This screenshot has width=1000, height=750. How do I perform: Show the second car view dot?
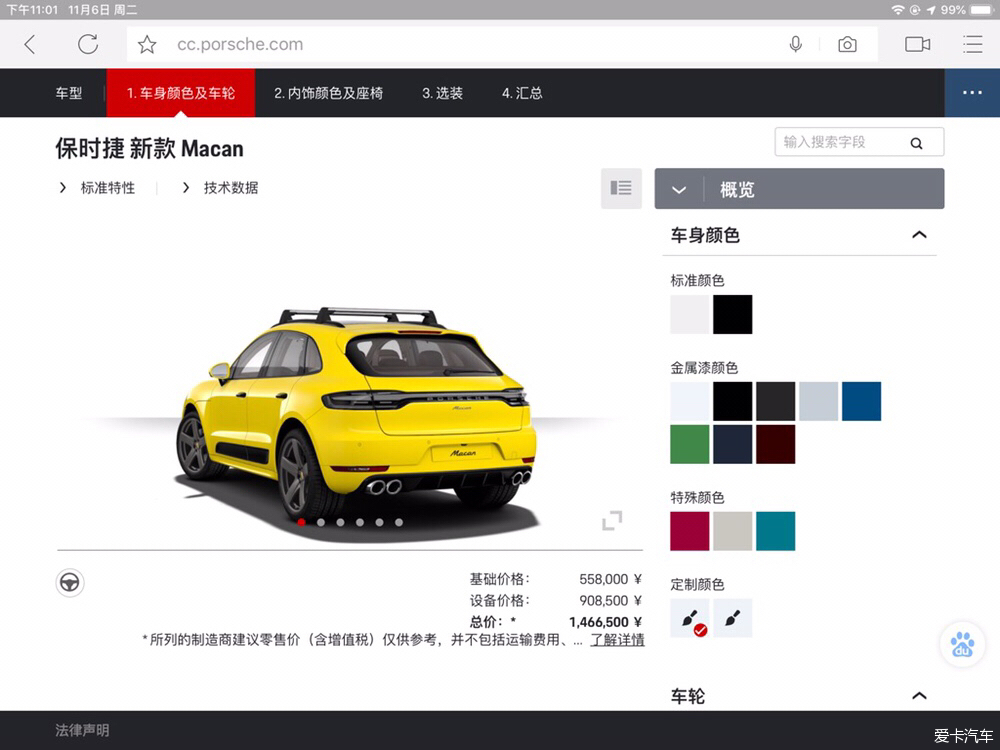(x=321, y=522)
